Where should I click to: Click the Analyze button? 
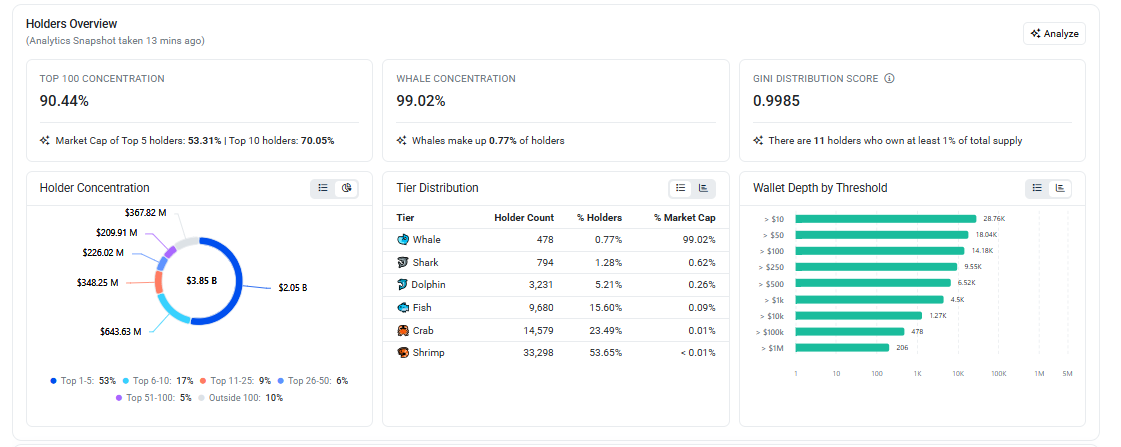click(x=1054, y=34)
